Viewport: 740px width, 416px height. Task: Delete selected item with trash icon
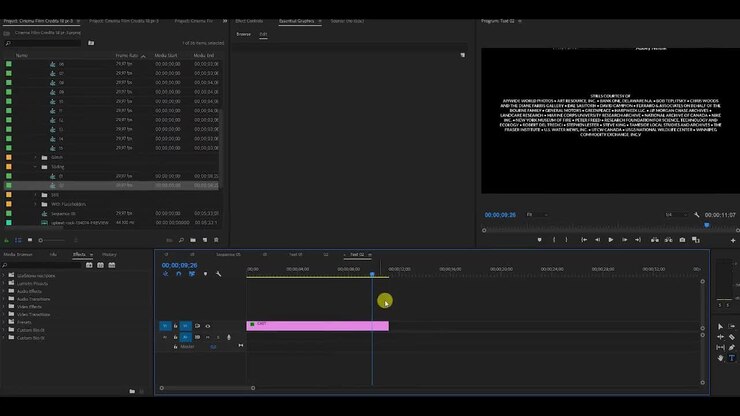[216, 240]
